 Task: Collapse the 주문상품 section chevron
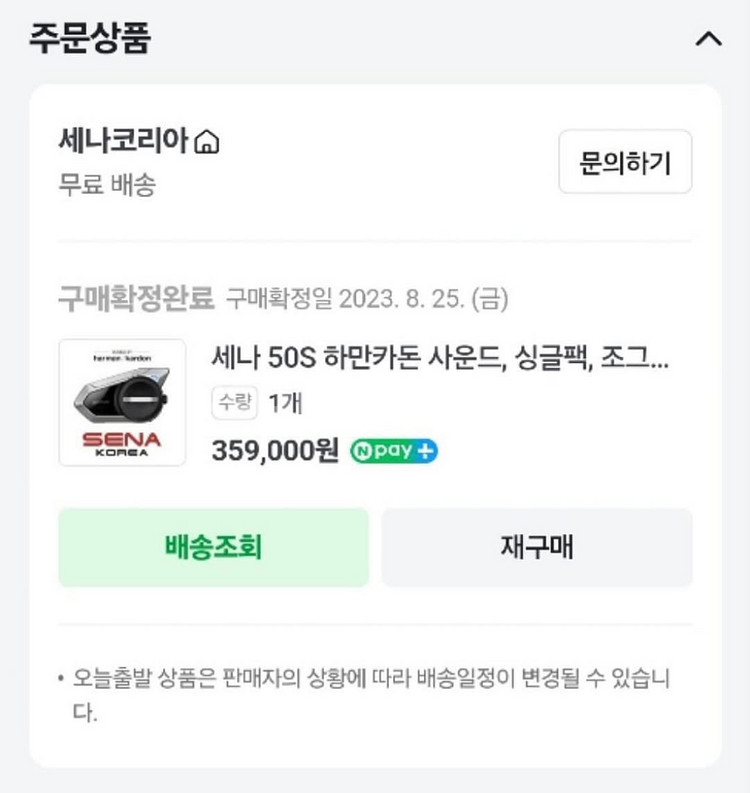tap(707, 39)
